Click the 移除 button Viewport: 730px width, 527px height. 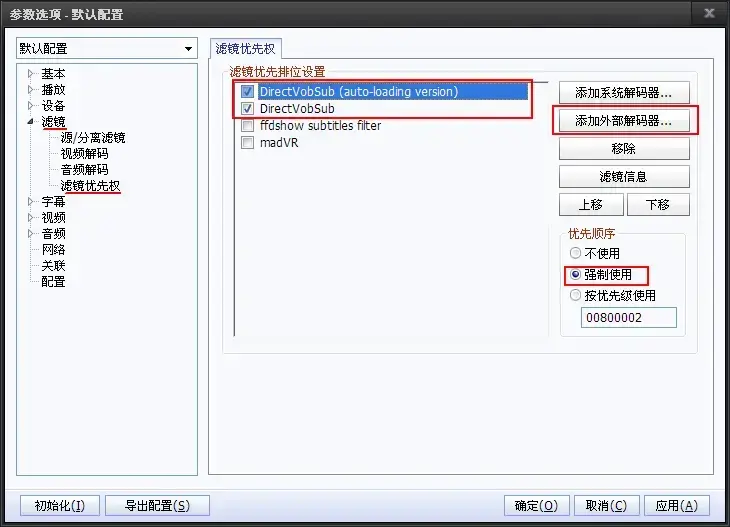[x=624, y=149]
